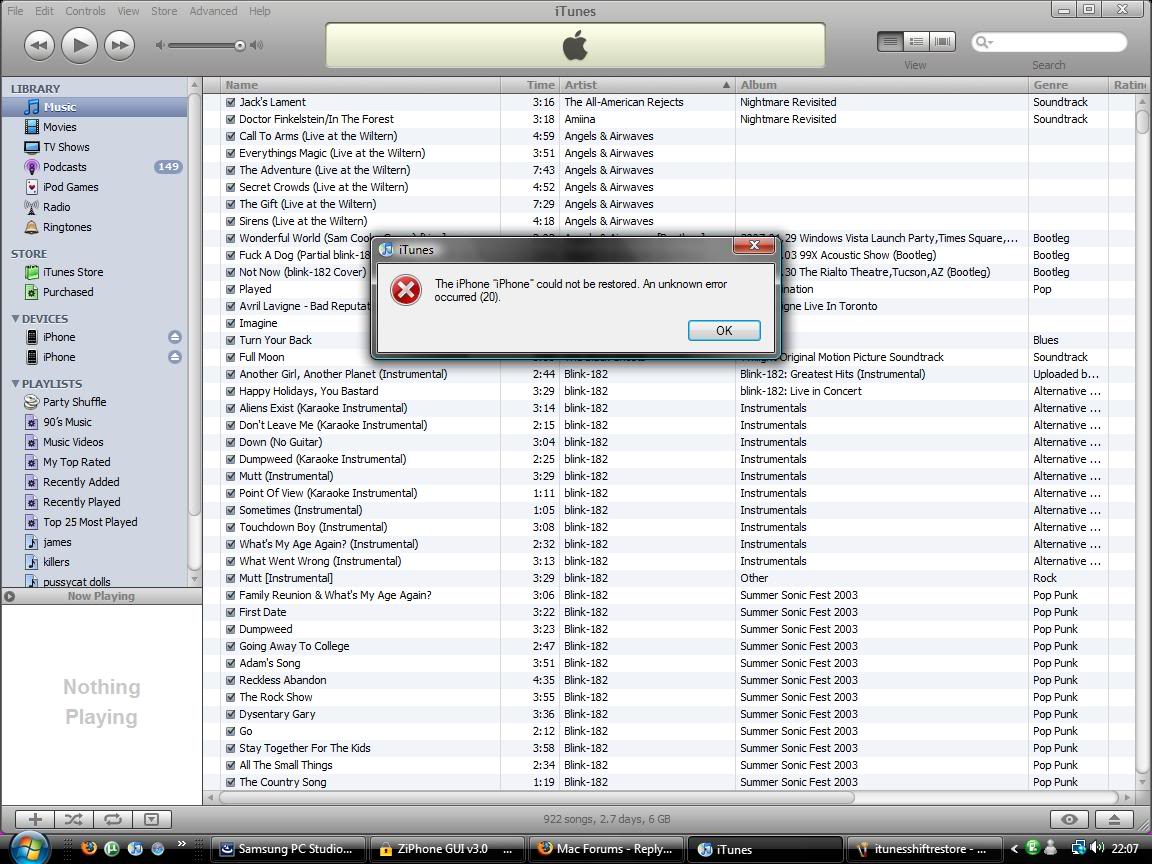The height and width of the screenshot is (864, 1152).
Task: Open the Music Videos smart playlist
Action: pyautogui.click(x=72, y=442)
